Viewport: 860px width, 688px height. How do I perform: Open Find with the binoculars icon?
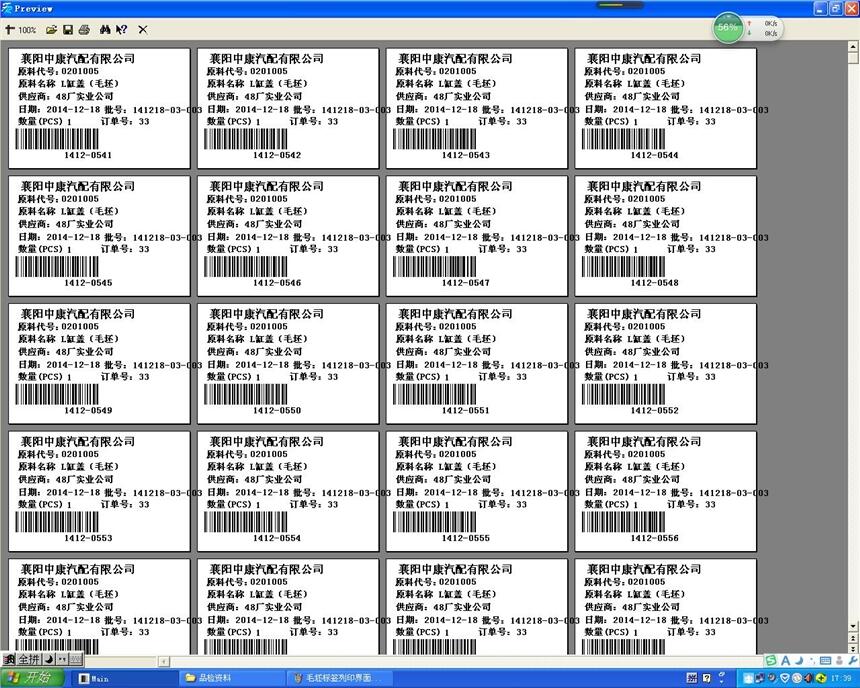coord(104,30)
